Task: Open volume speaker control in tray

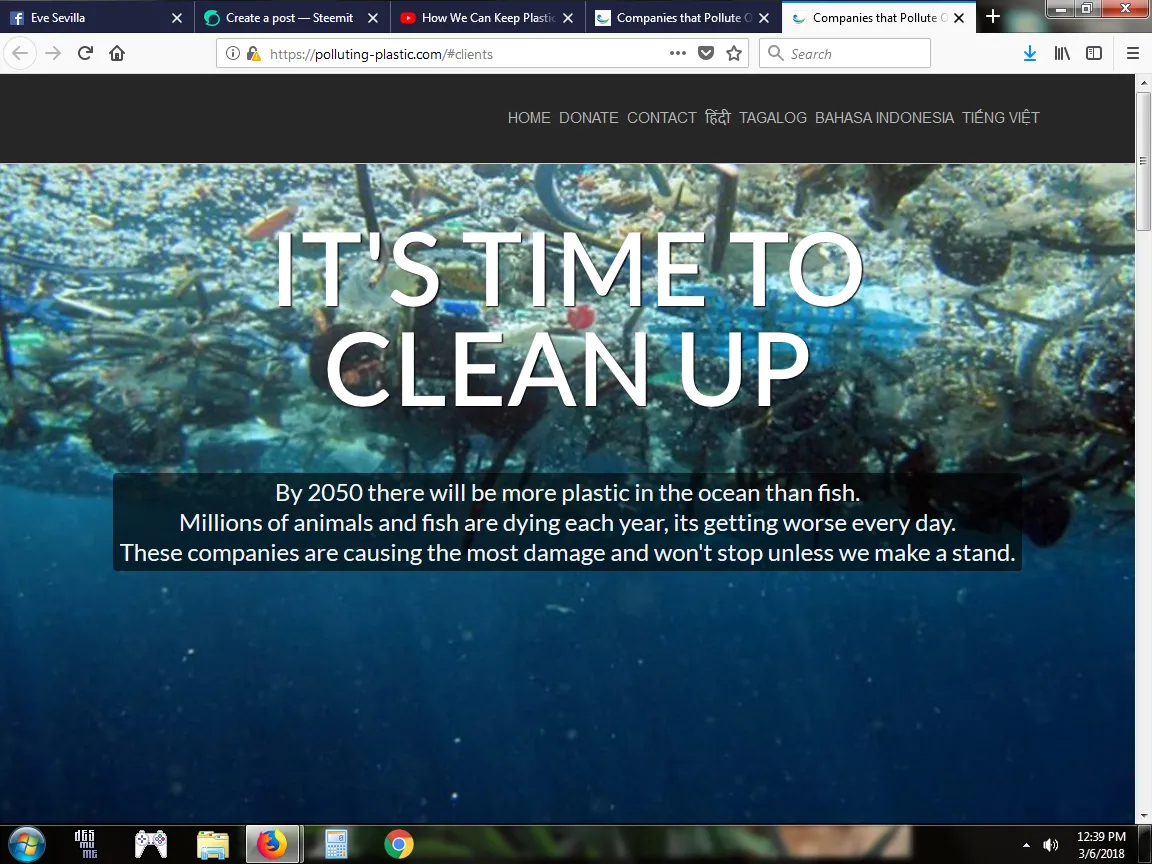Action: coord(1051,845)
